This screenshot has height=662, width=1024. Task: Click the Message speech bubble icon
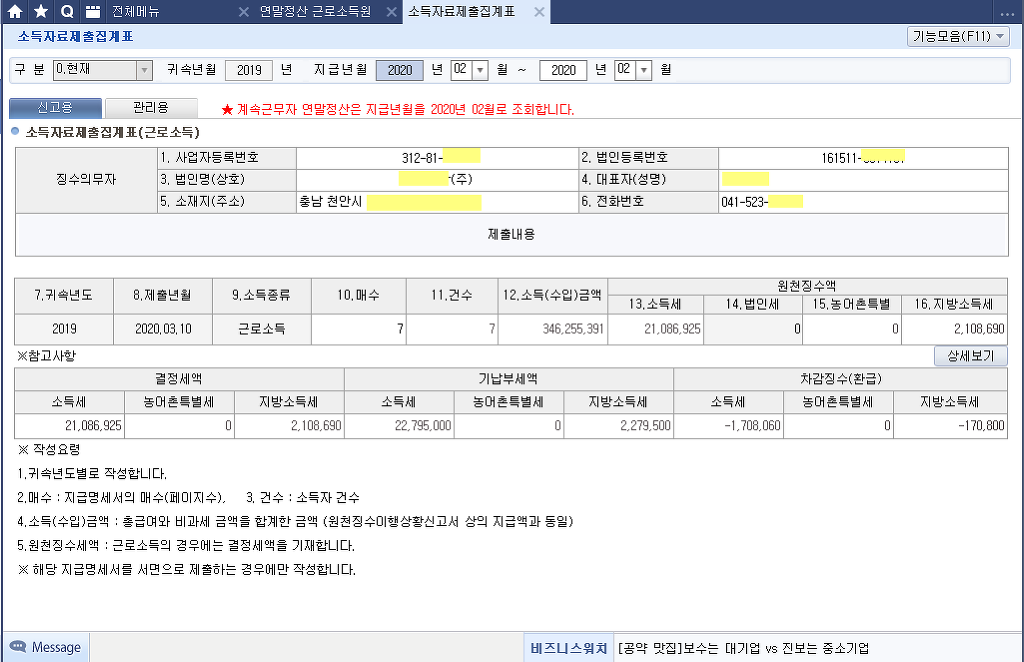(17, 647)
